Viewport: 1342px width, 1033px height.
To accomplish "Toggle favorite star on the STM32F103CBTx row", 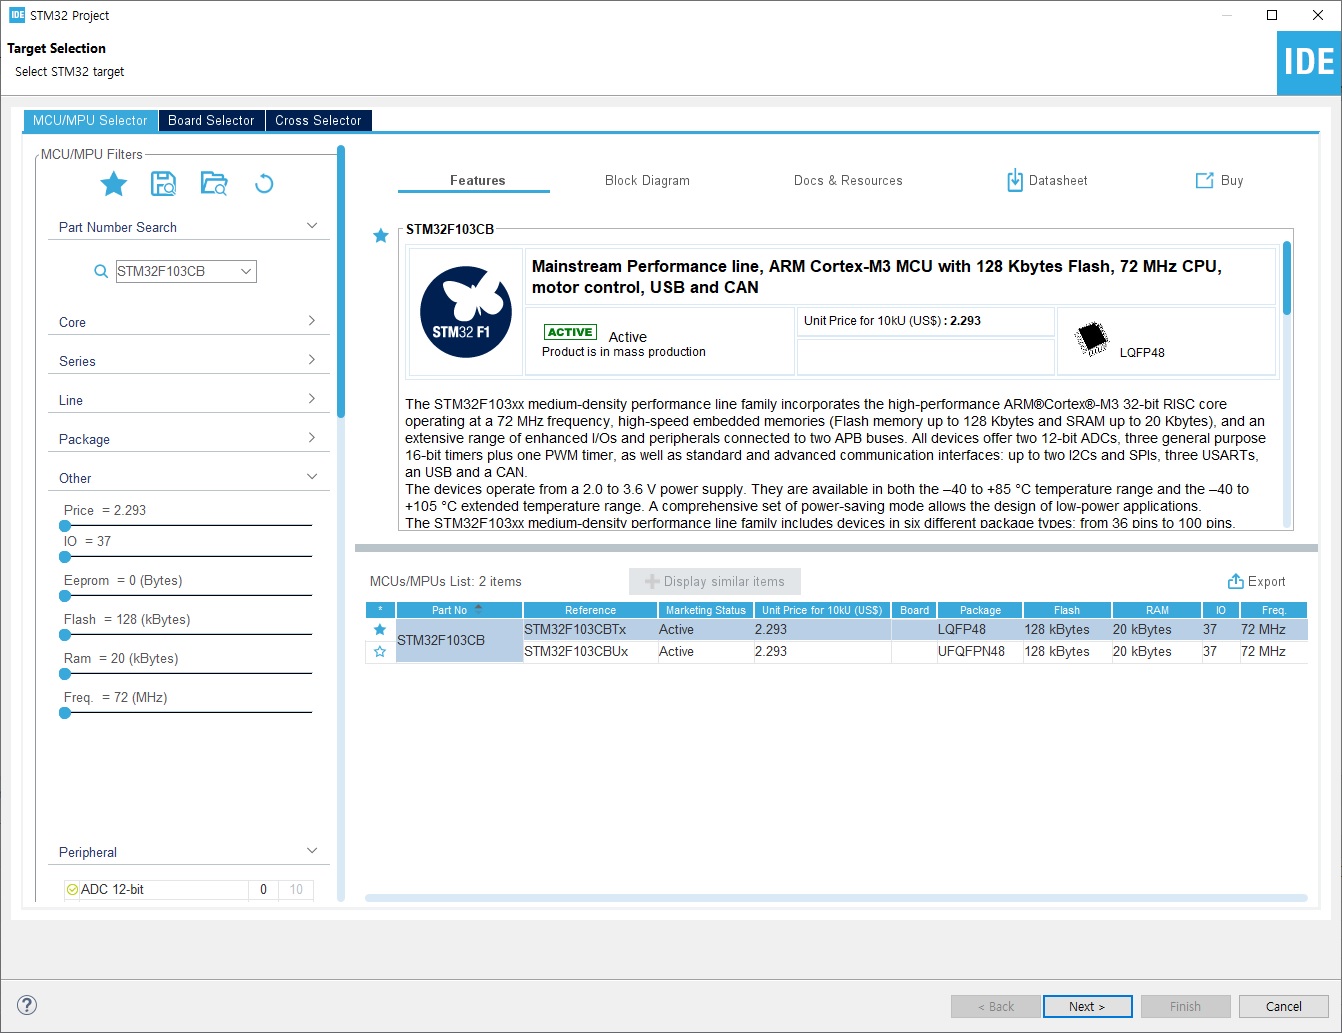I will pyautogui.click(x=380, y=630).
